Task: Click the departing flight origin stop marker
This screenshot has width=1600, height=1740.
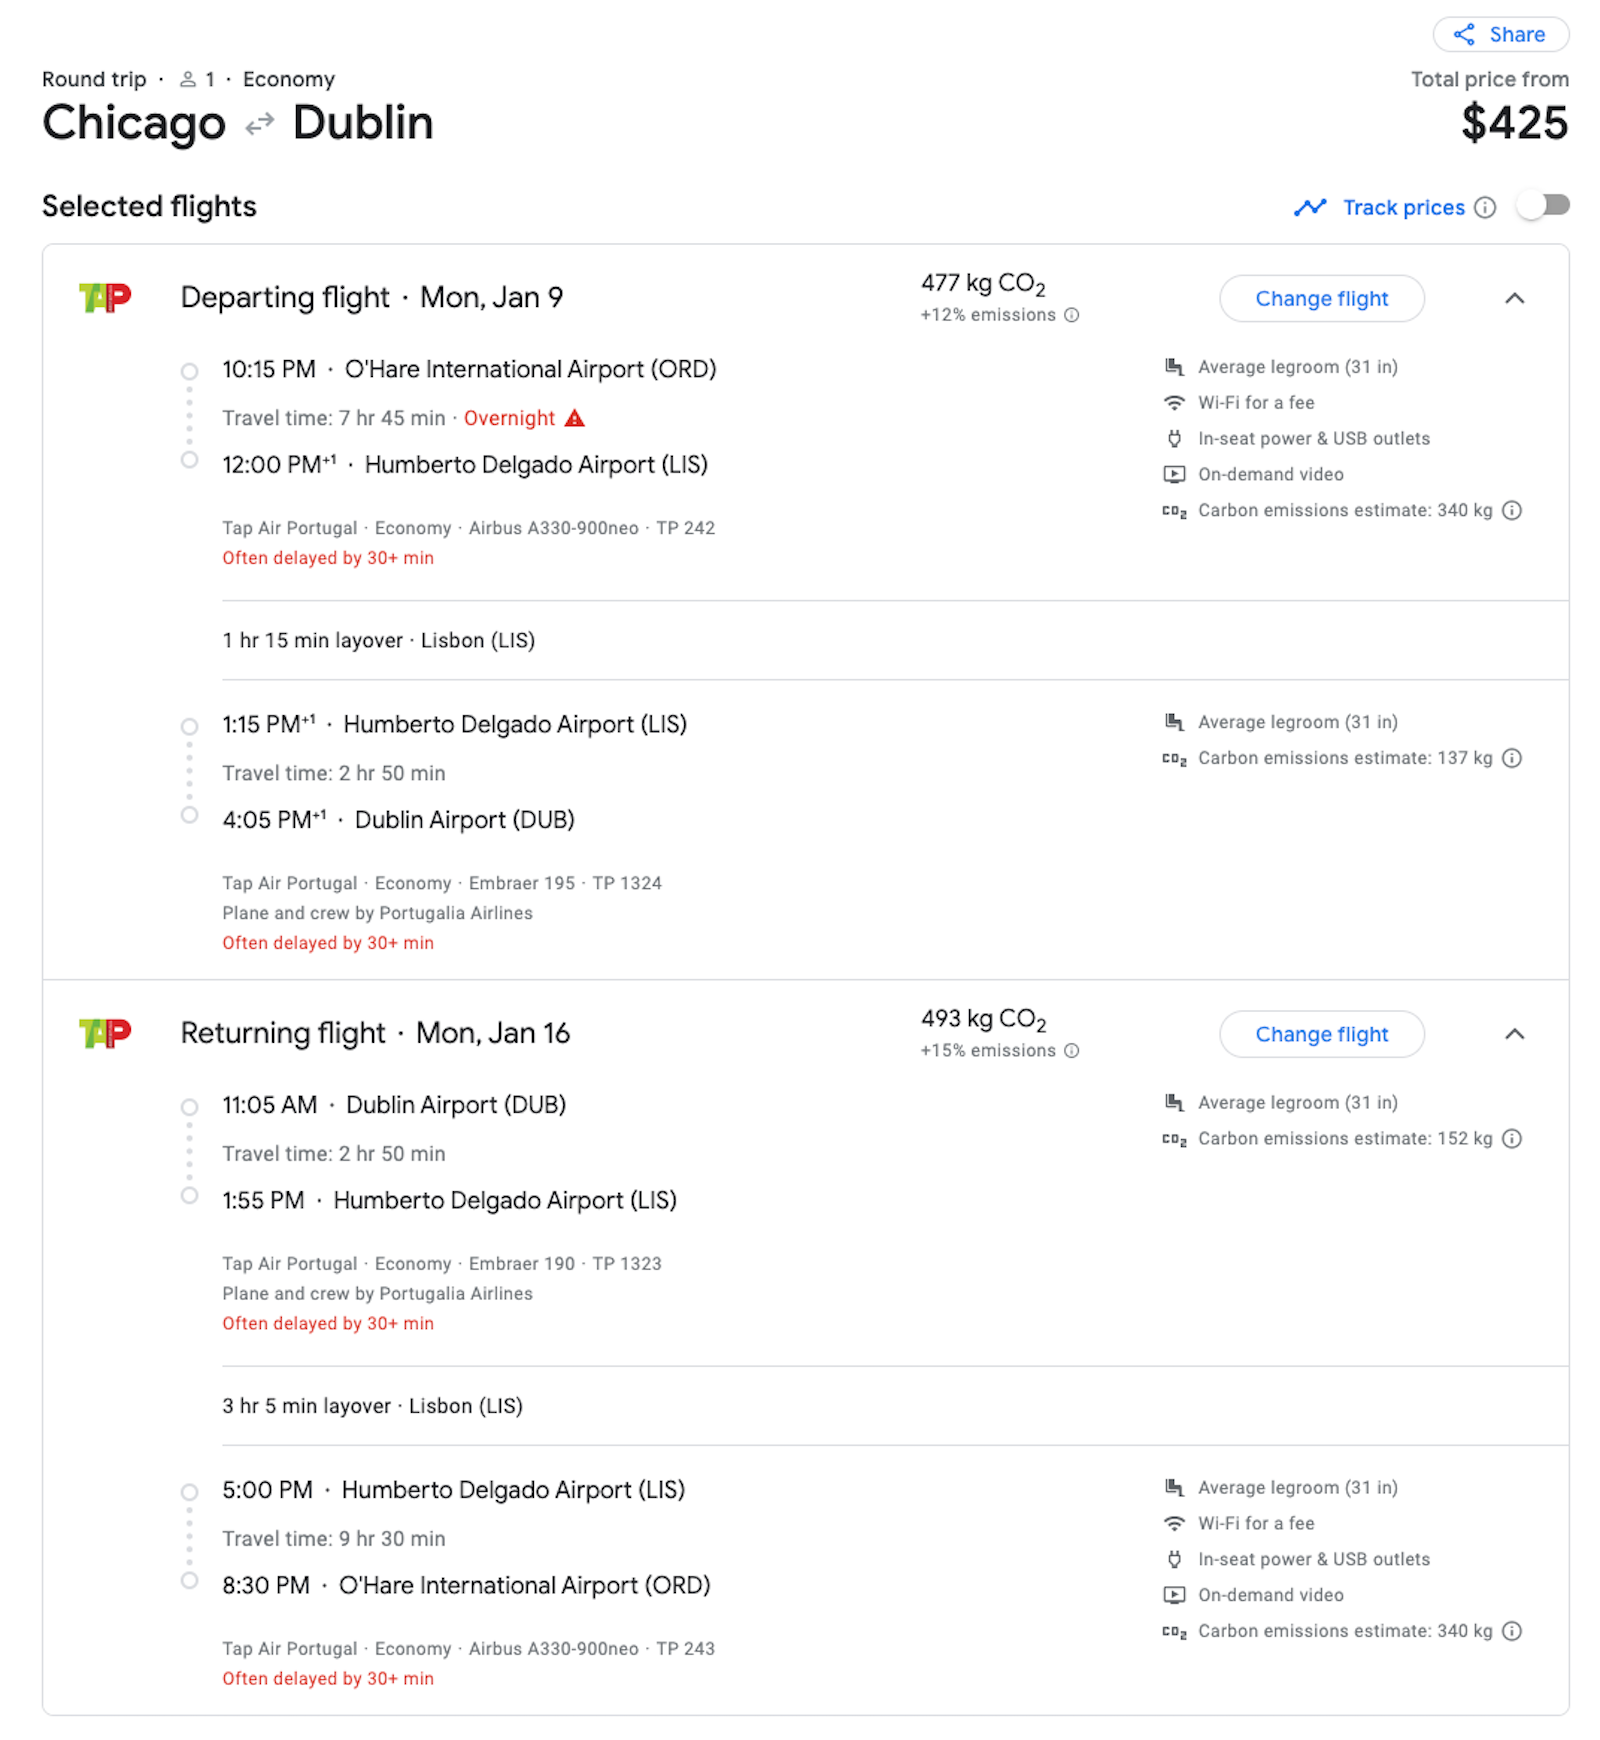Action: 190,371
